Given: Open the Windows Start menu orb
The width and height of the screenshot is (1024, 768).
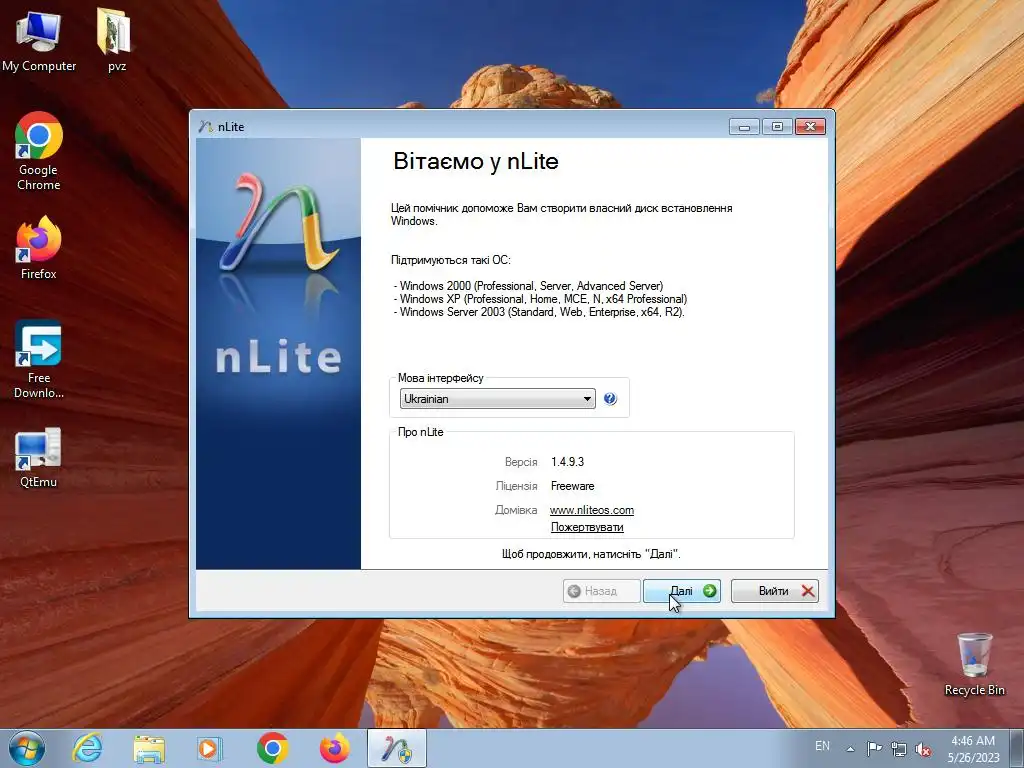Looking at the screenshot, I should (27, 748).
